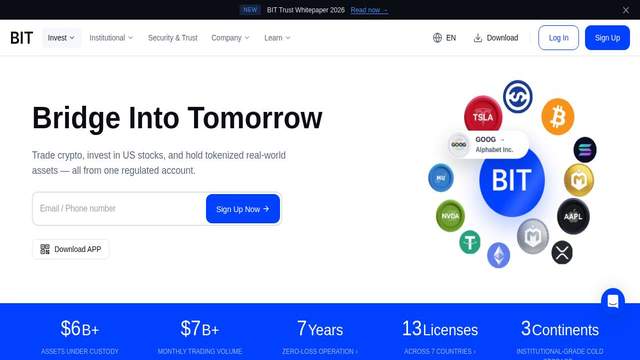This screenshot has width=640, height=360.
Task: Click the Download link in header
Action: pyautogui.click(x=496, y=38)
